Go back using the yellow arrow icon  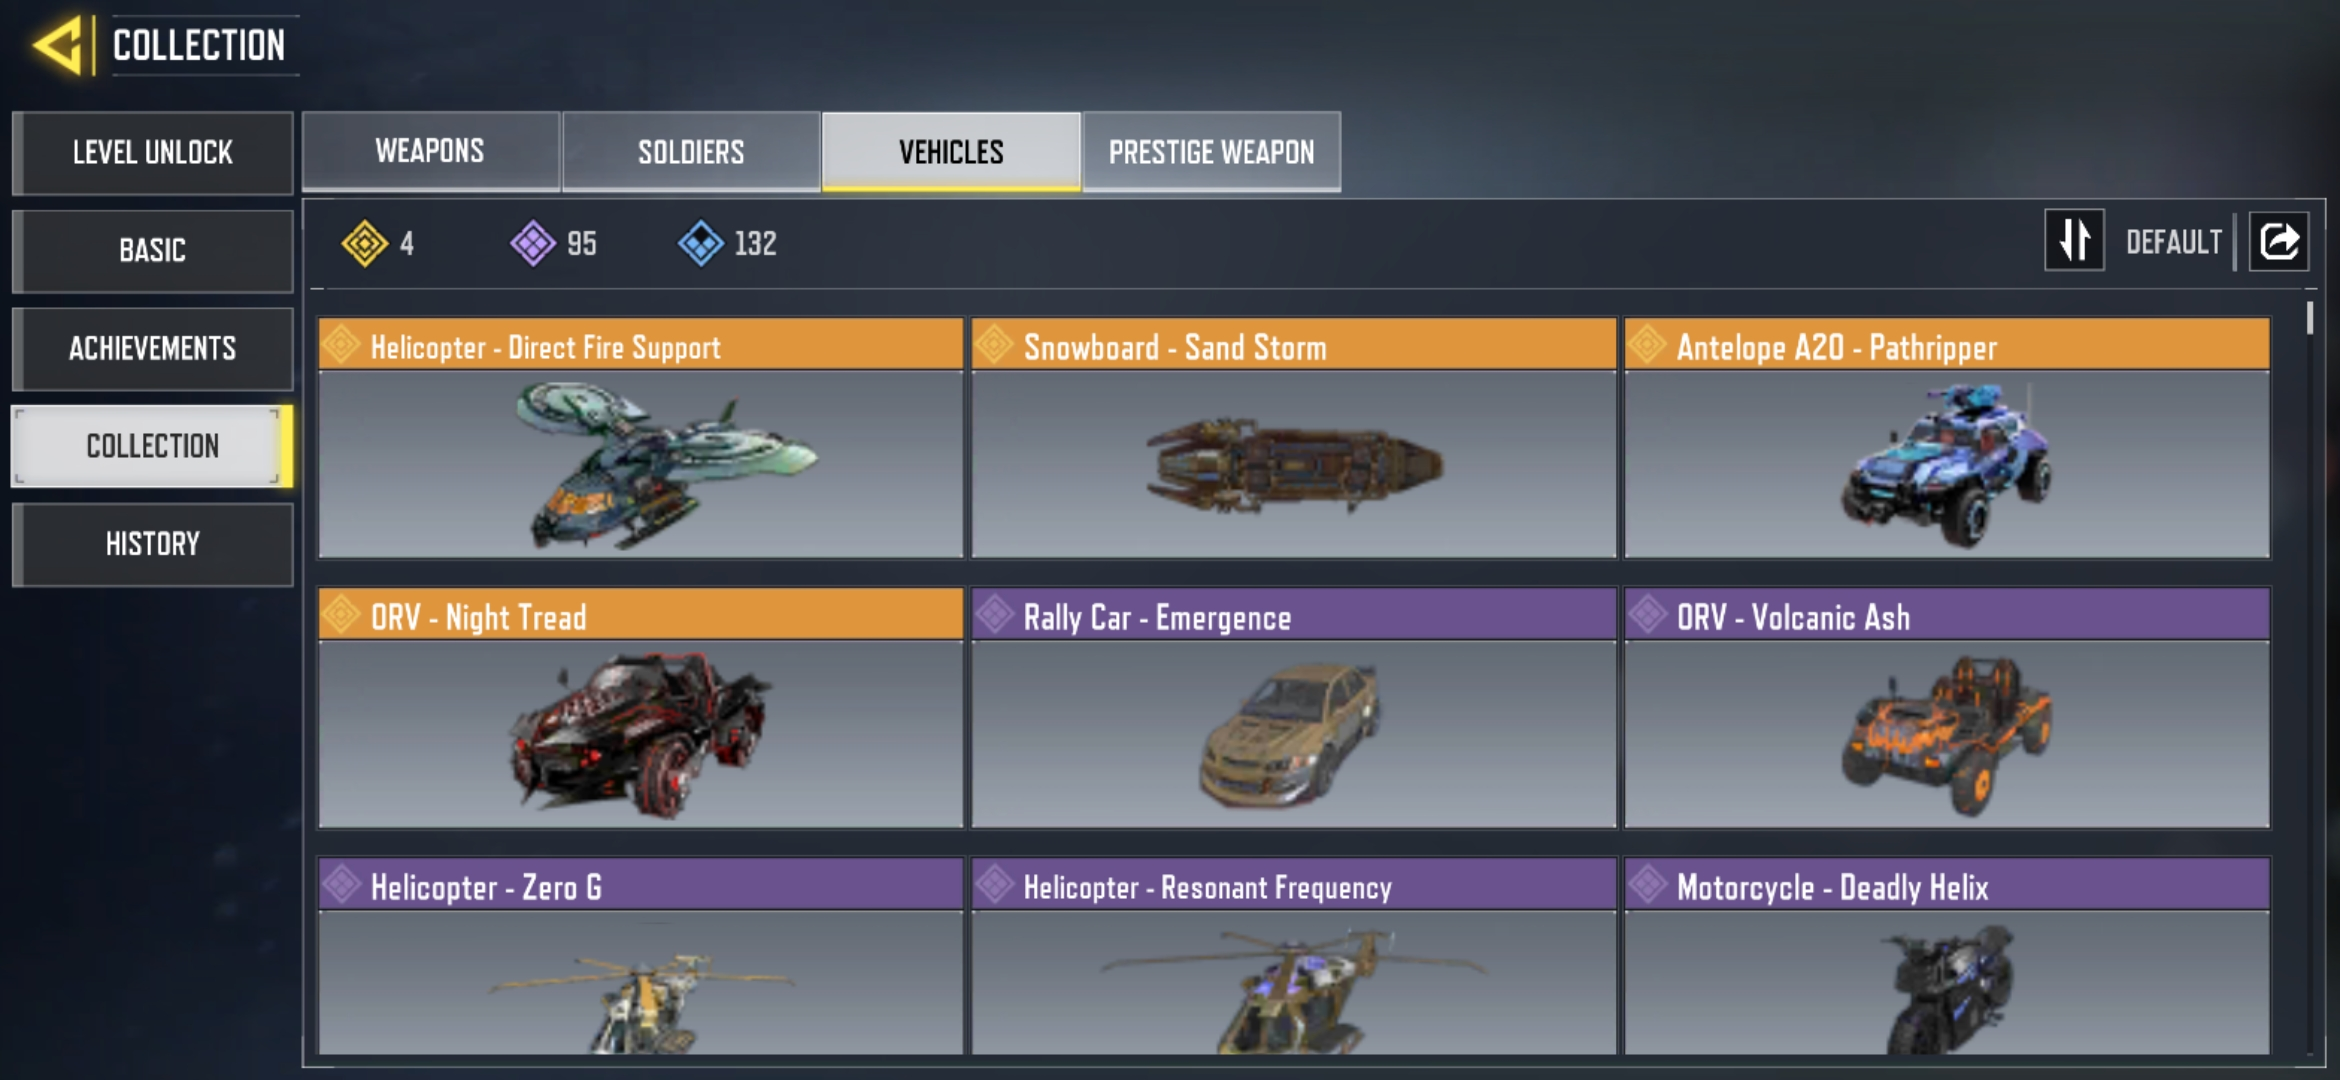coord(58,46)
